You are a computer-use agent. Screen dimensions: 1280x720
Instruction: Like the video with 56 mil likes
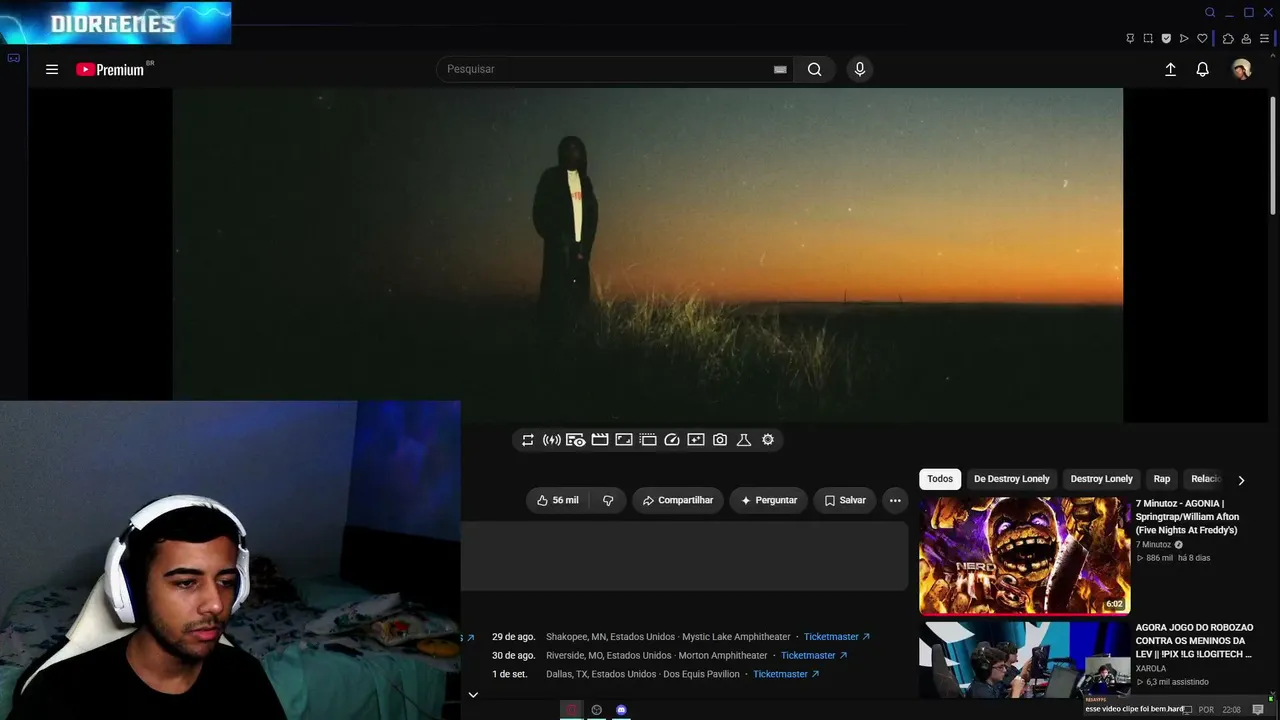pos(557,500)
